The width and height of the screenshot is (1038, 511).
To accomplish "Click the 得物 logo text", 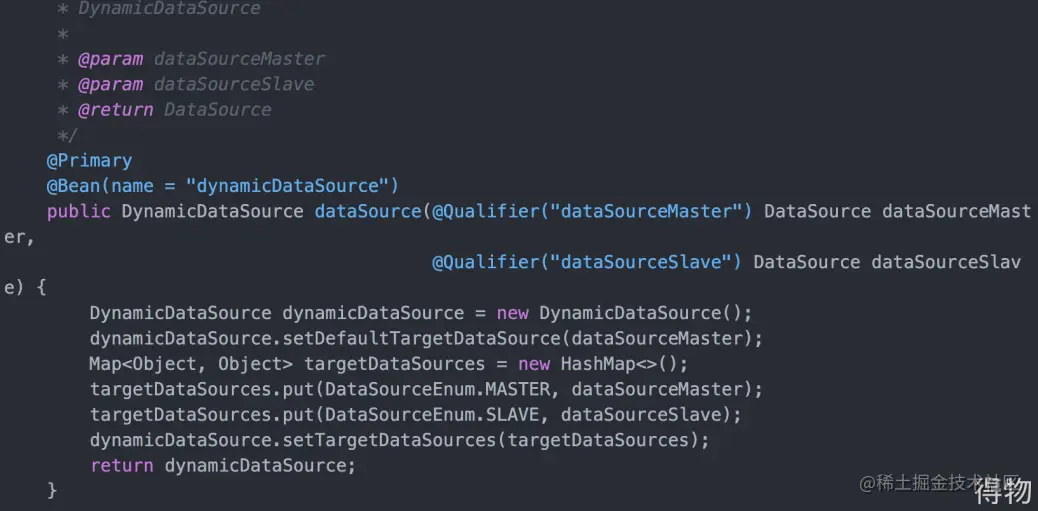I will click(1002, 492).
